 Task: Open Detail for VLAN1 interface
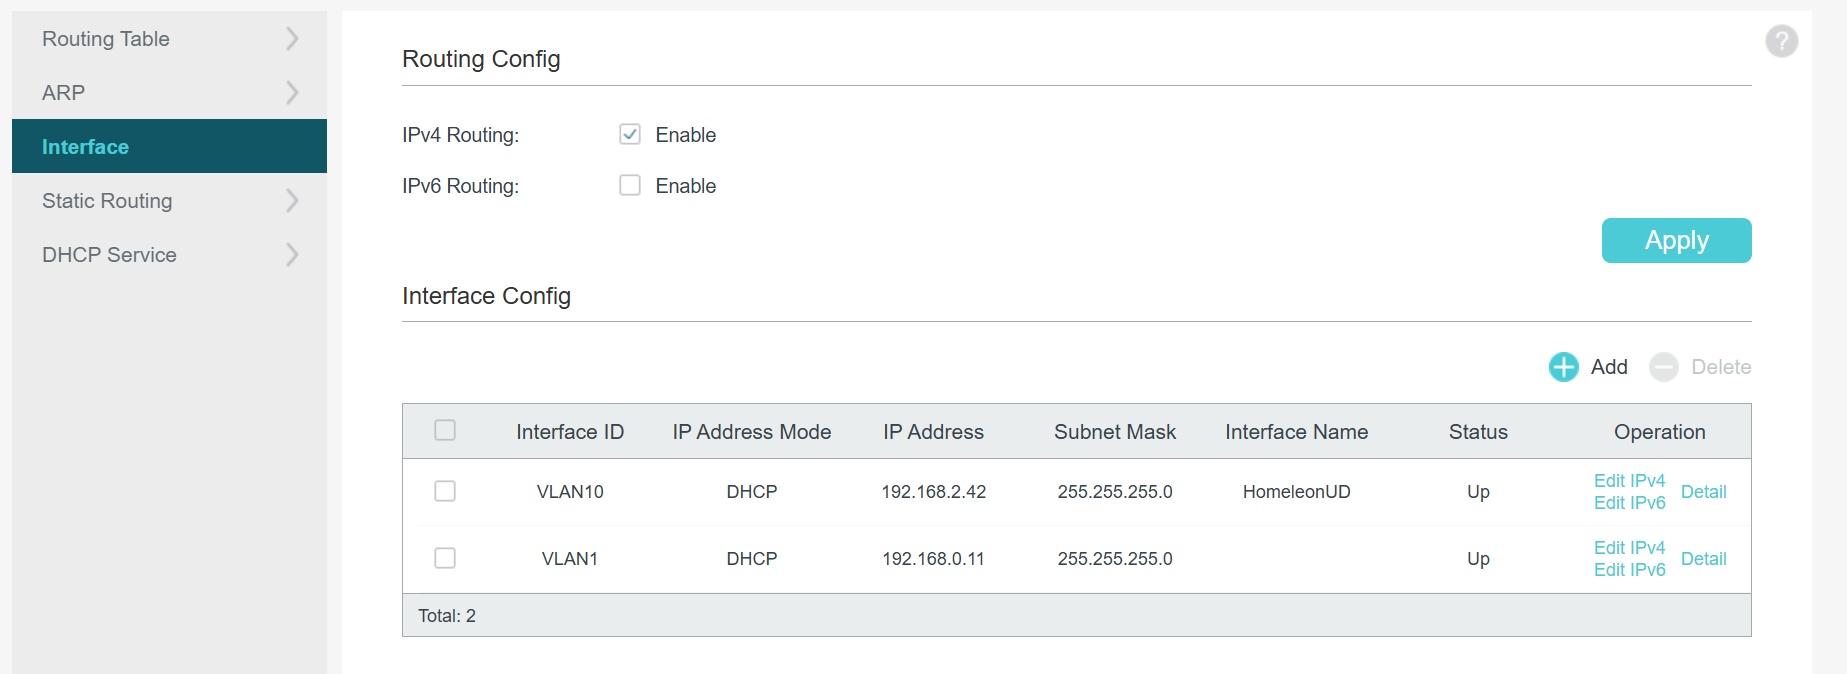point(1703,559)
